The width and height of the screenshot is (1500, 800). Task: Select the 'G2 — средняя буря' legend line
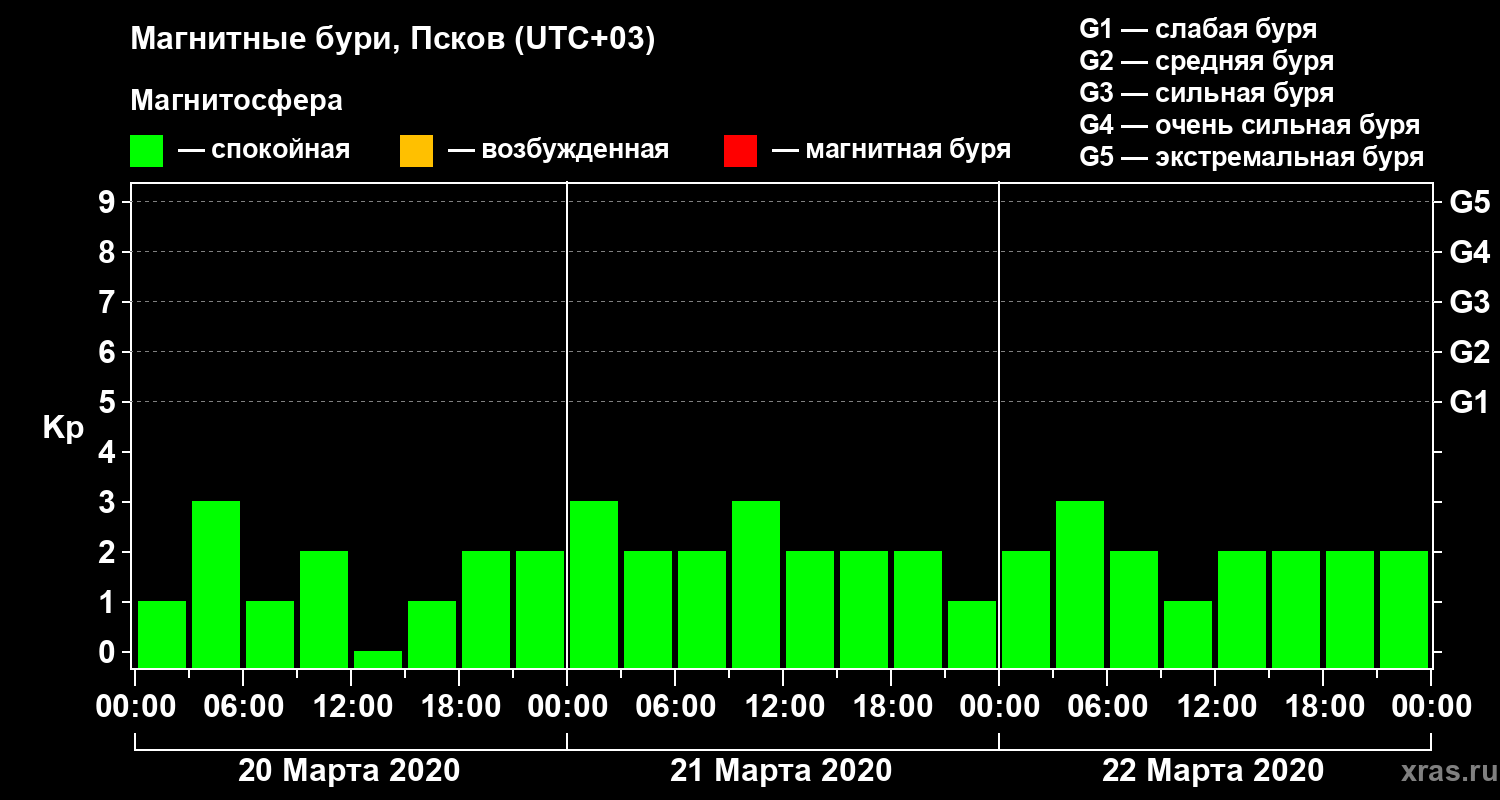pos(1207,61)
